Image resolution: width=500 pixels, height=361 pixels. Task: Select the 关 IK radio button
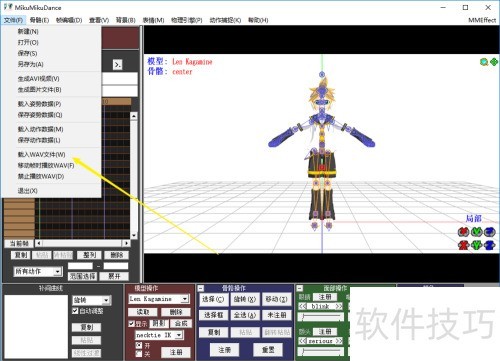[x=139, y=353]
